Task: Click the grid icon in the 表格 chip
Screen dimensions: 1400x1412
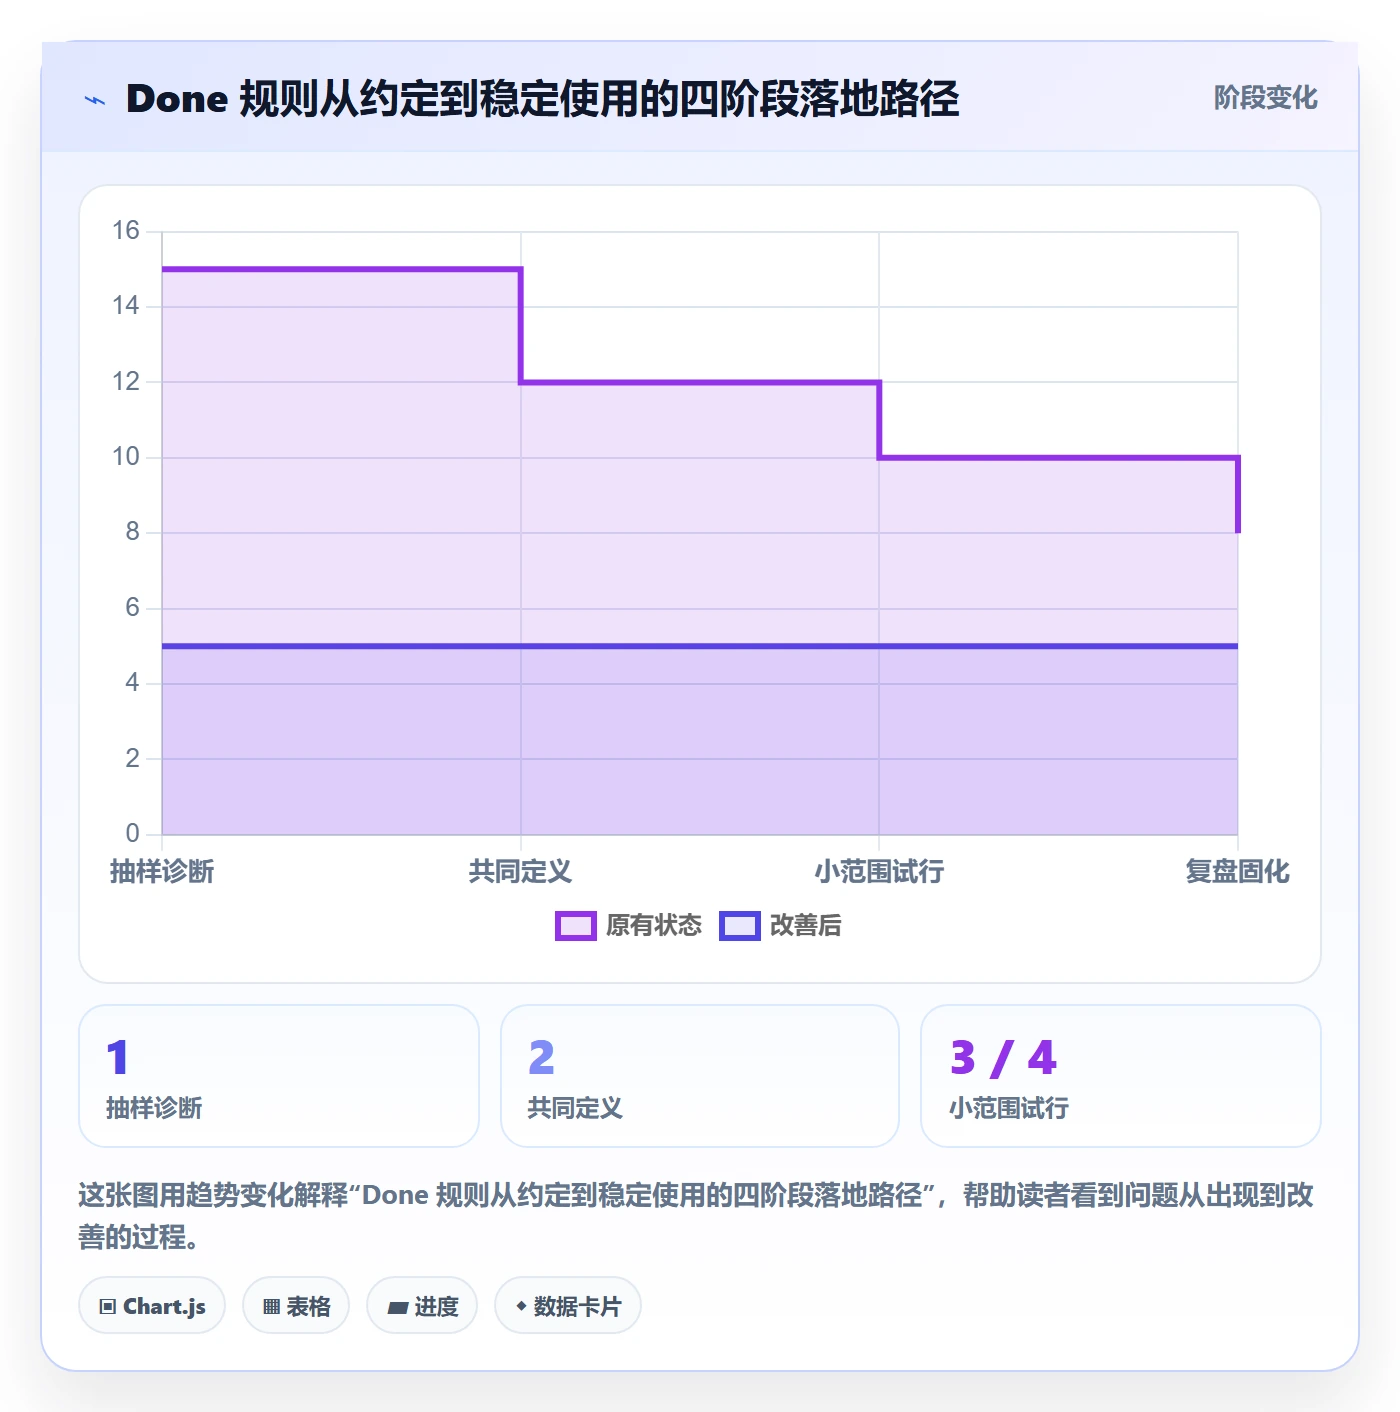Action: coord(271,1307)
